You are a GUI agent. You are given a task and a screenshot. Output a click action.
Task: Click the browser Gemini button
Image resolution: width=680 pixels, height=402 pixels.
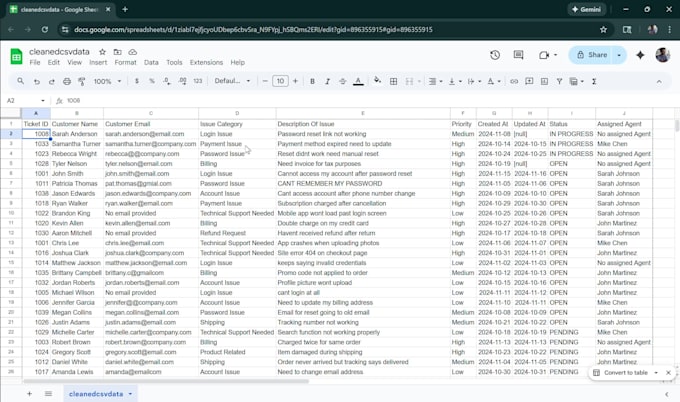[586, 9]
